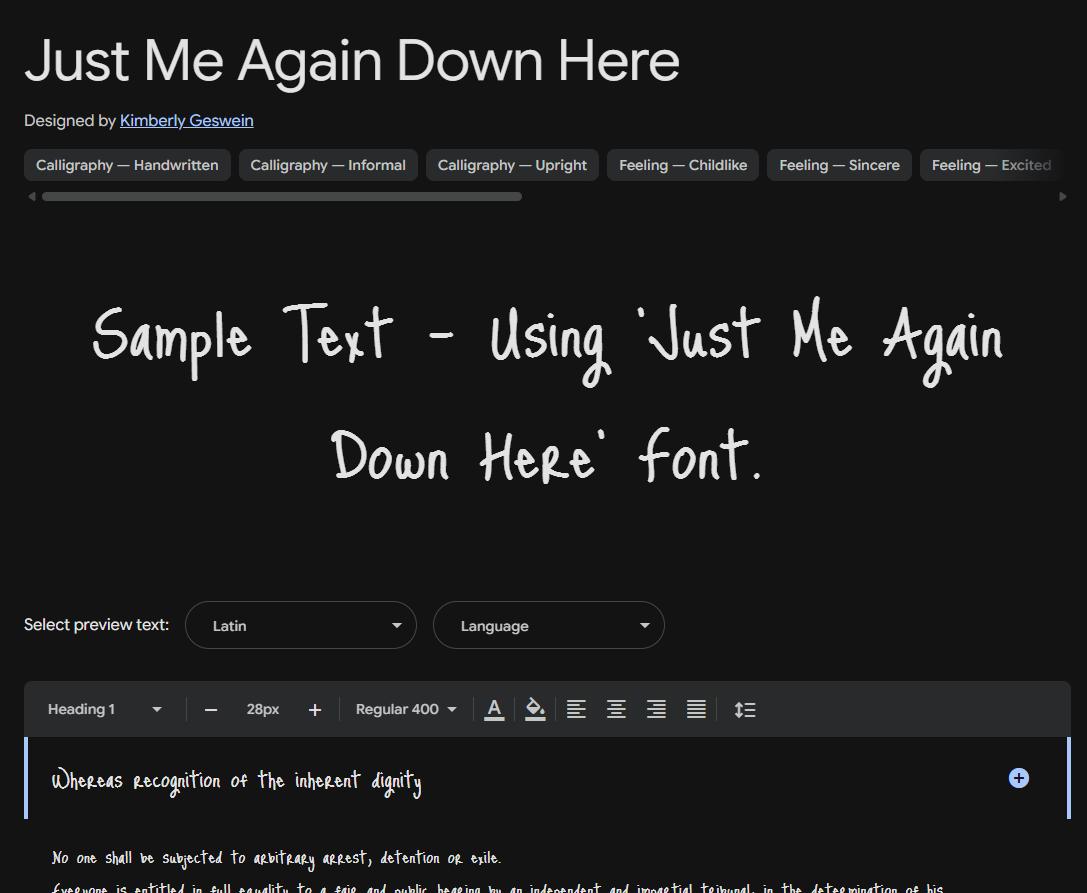Screen dimensions: 1087x893
Task: Click the 'Just Me Again Down Here' title
Action: point(352,61)
